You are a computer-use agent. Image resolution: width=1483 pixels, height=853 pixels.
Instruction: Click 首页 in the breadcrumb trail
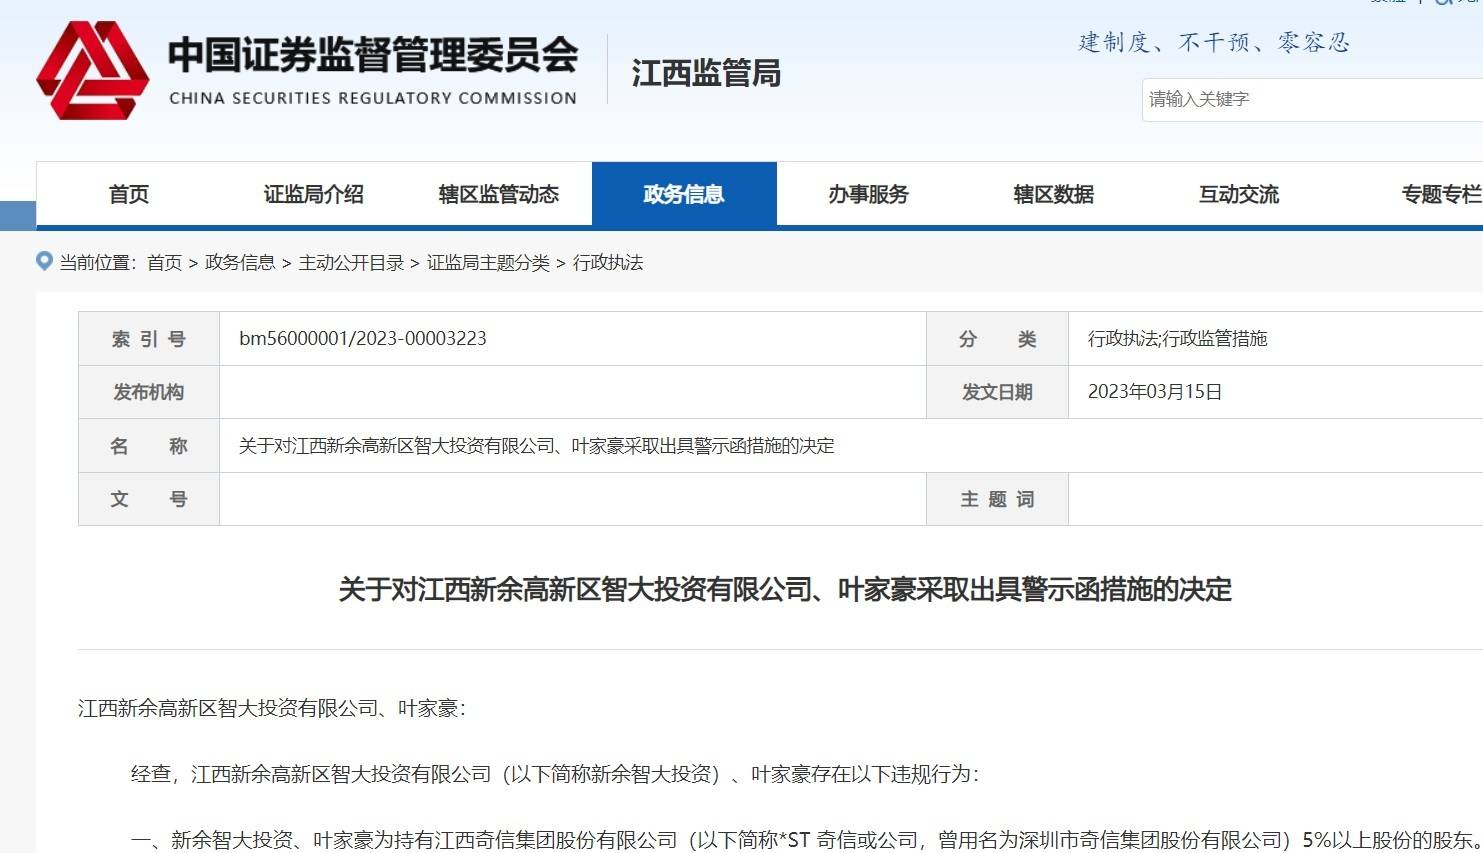(x=164, y=263)
